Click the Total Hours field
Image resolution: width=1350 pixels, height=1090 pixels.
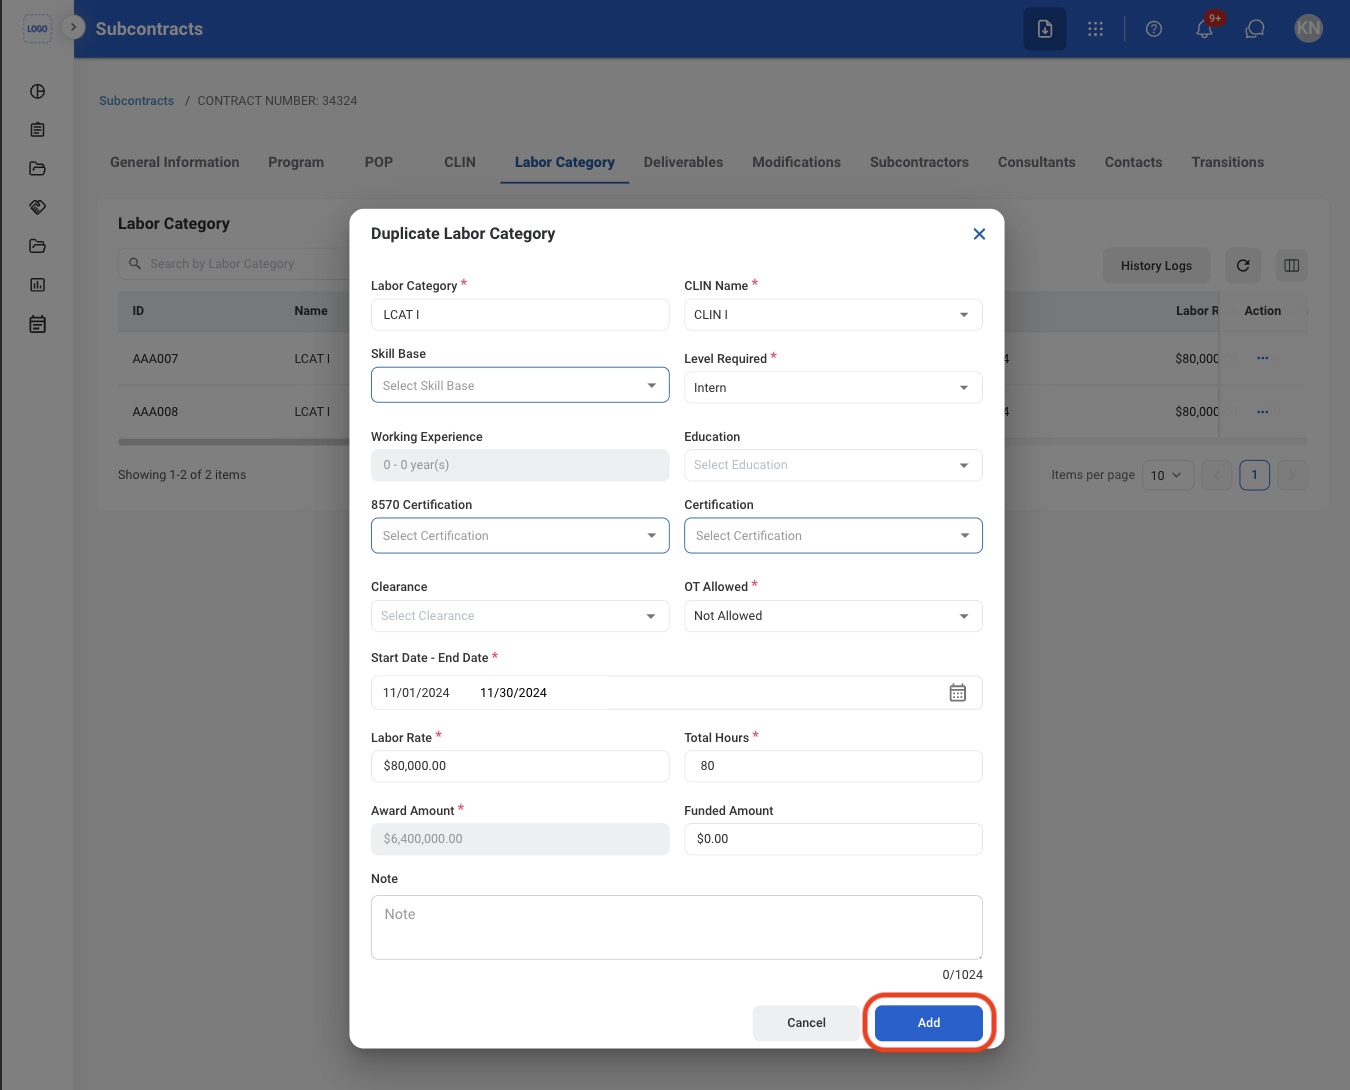(x=833, y=766)
